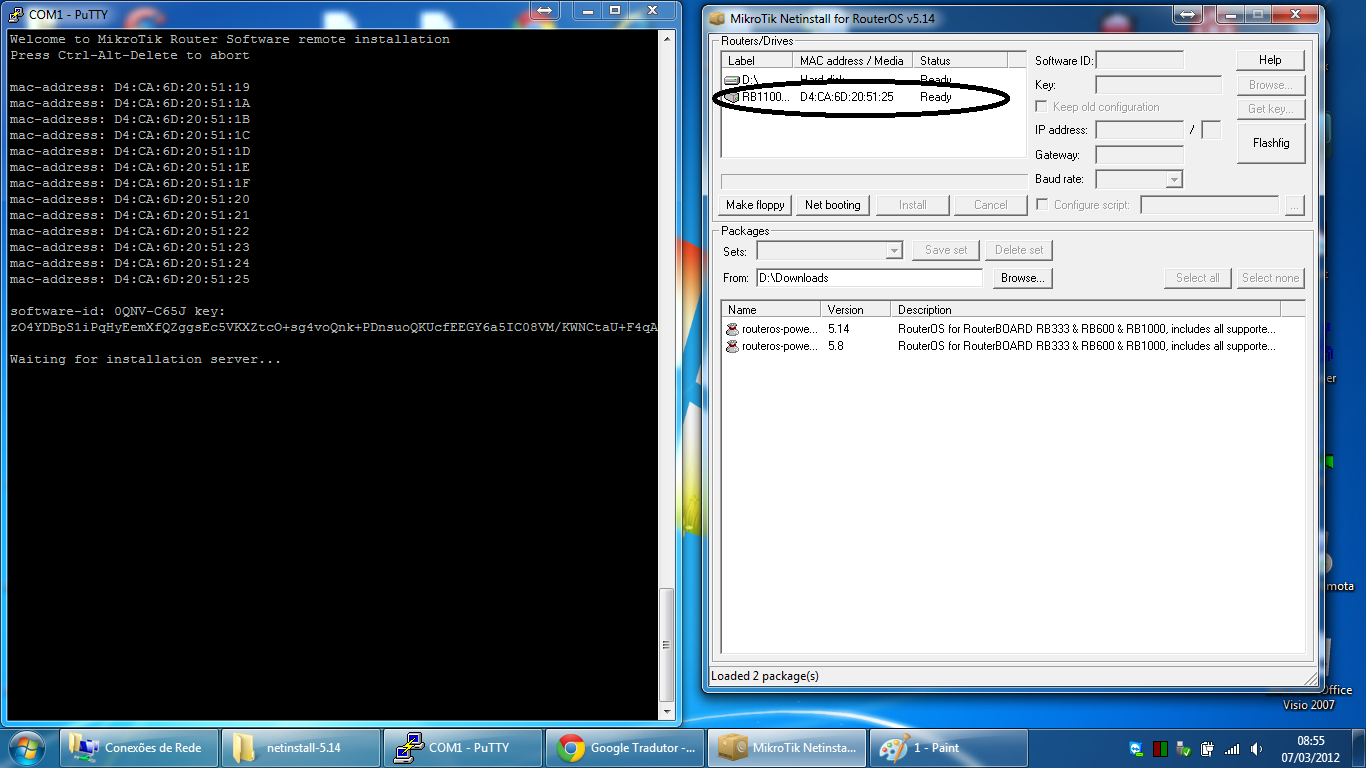
Task: Activate MikroTik Netinstall taskbar button
Action: 787,748
